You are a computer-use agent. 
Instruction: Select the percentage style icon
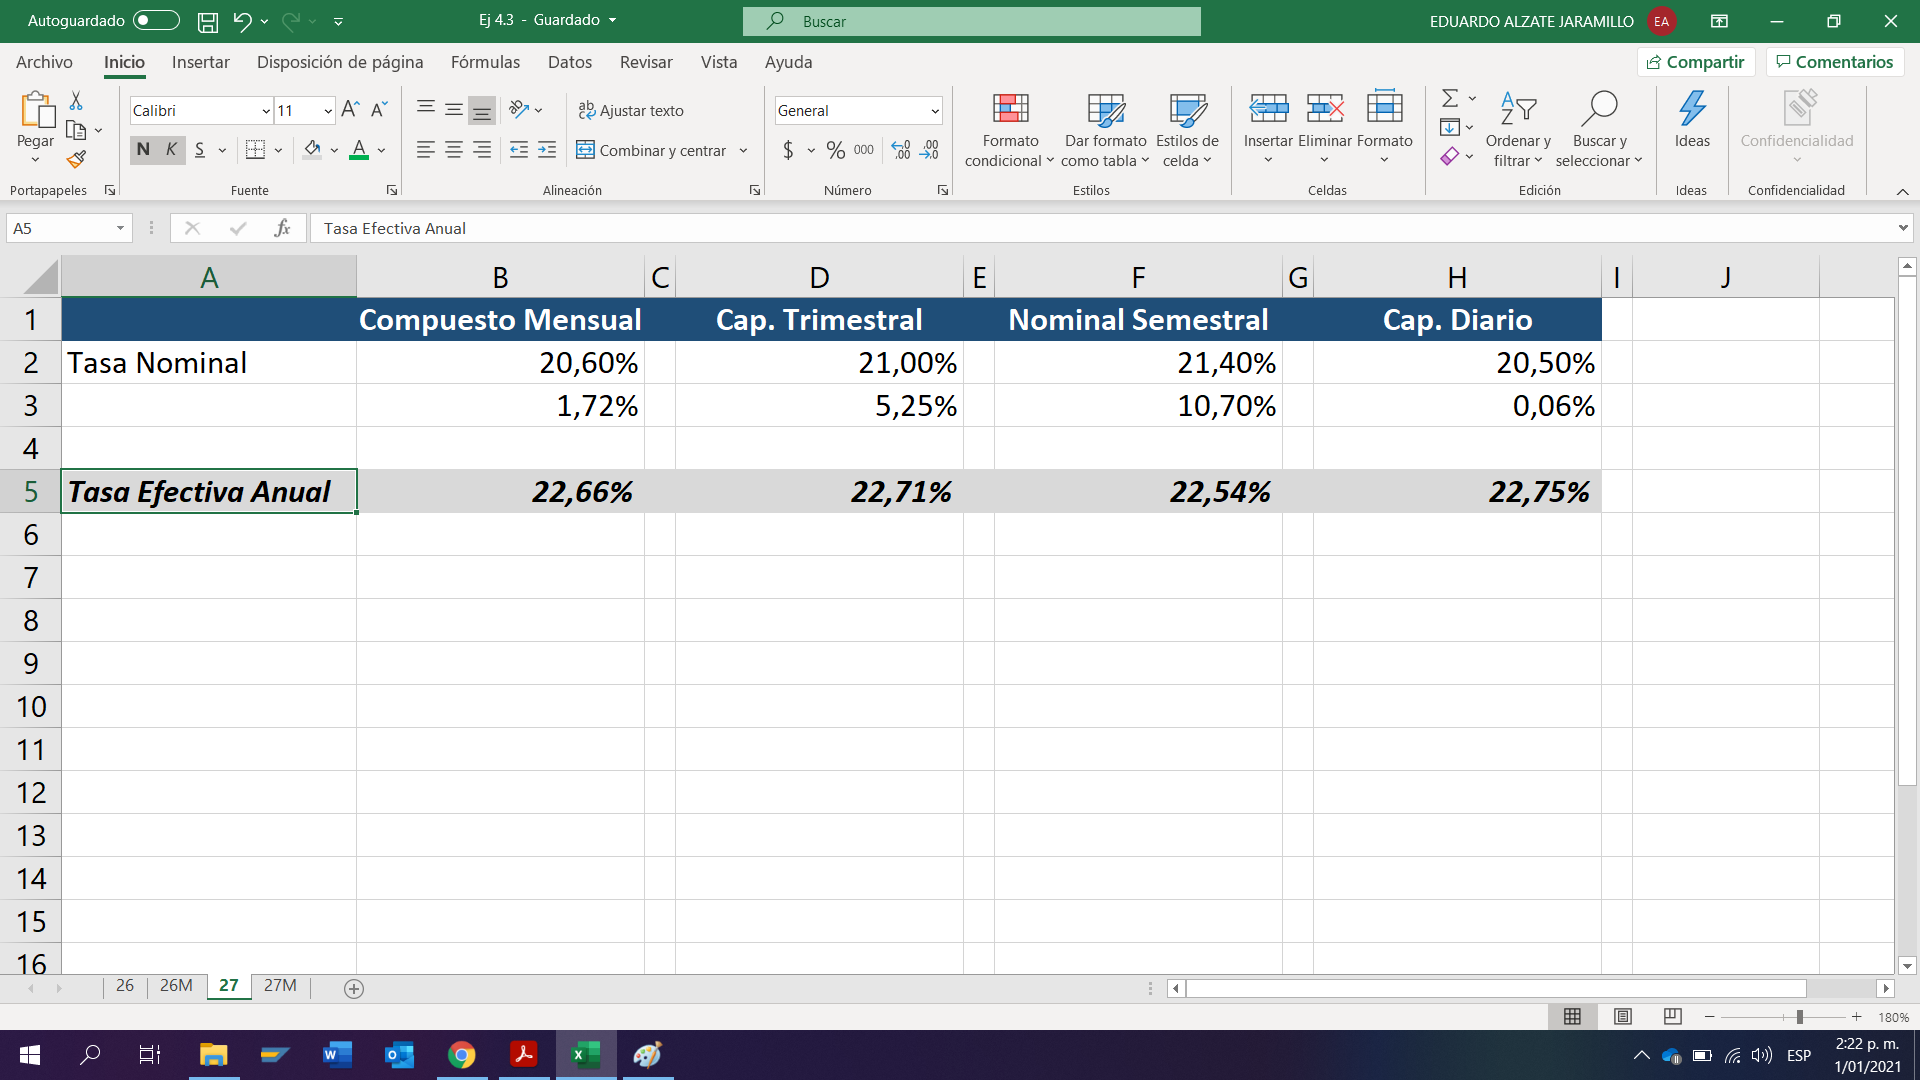836,150
